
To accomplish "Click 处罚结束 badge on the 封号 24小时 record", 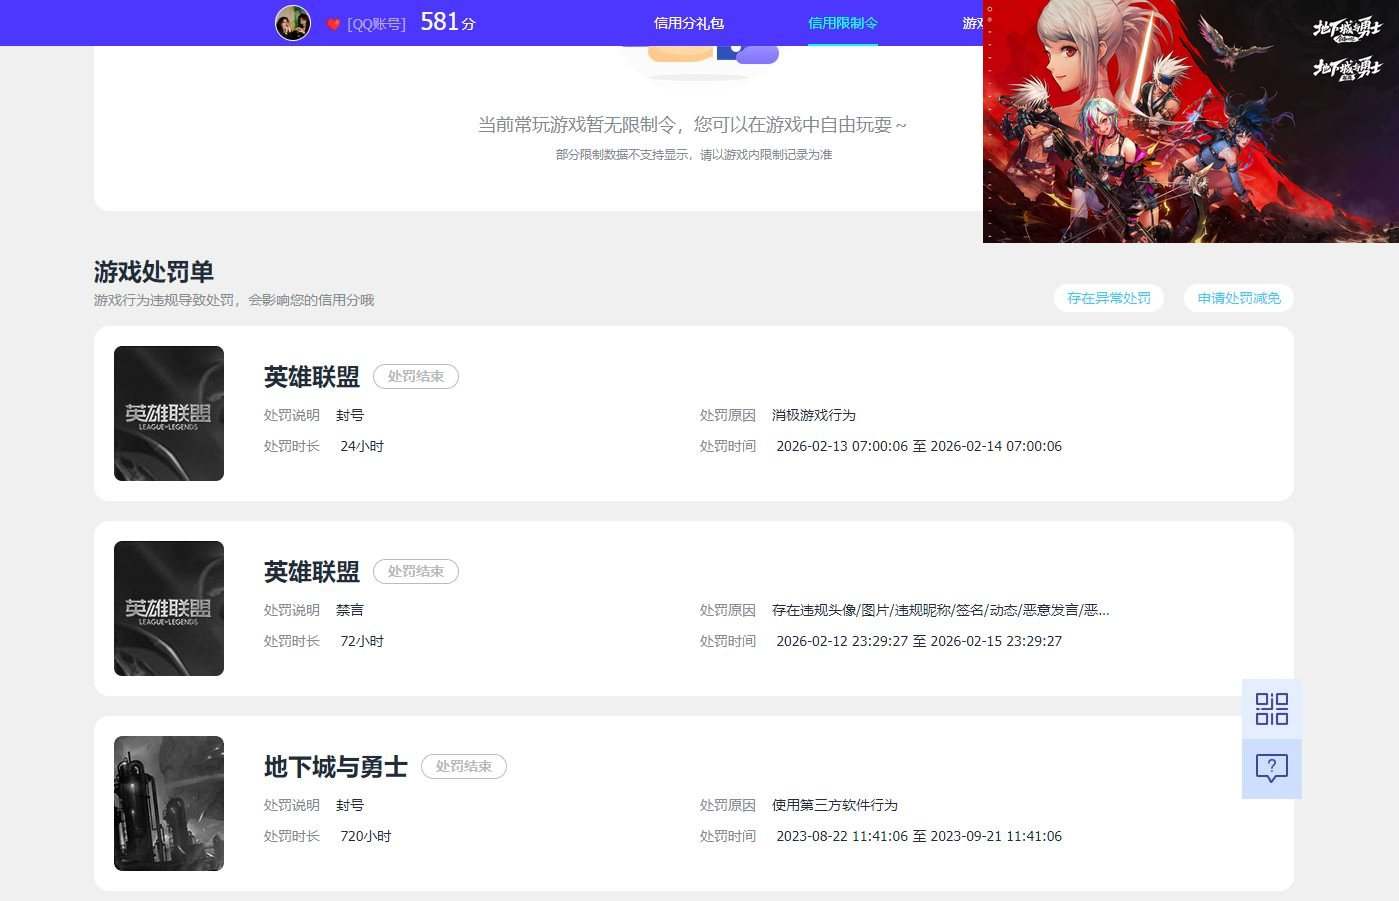I will point(416,376).
